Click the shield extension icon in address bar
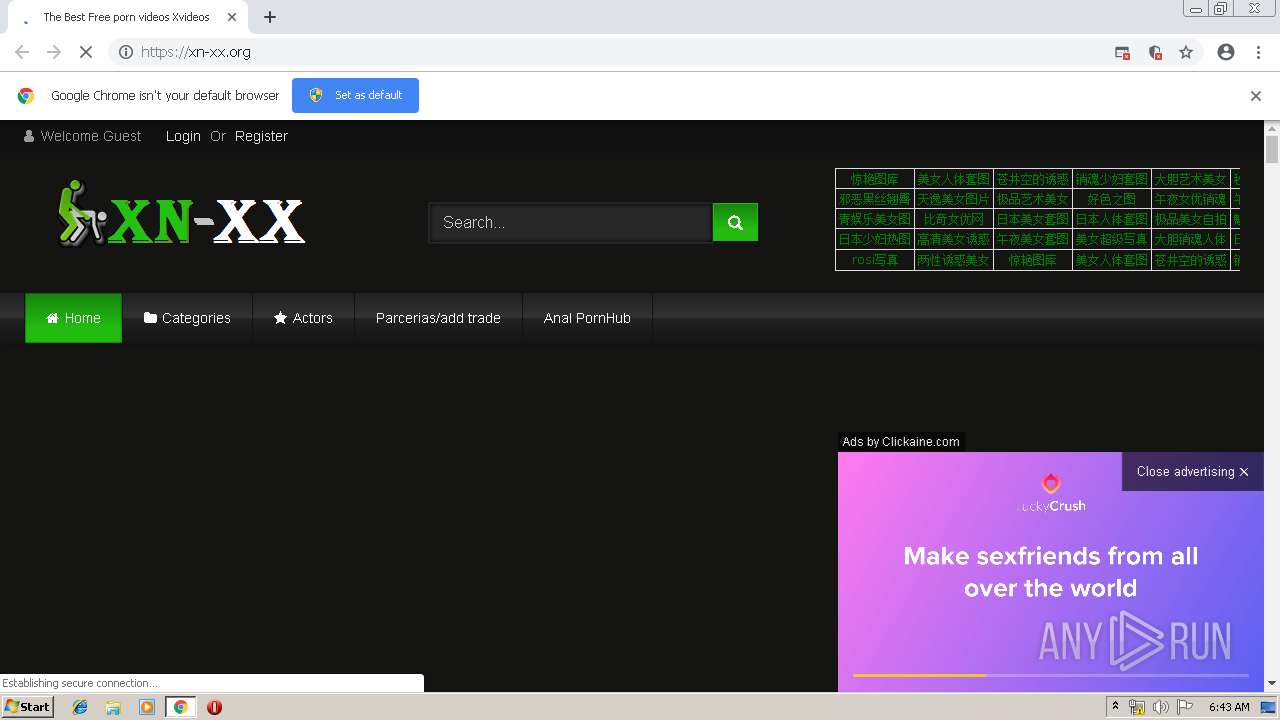 click(x=1155, y=53)
